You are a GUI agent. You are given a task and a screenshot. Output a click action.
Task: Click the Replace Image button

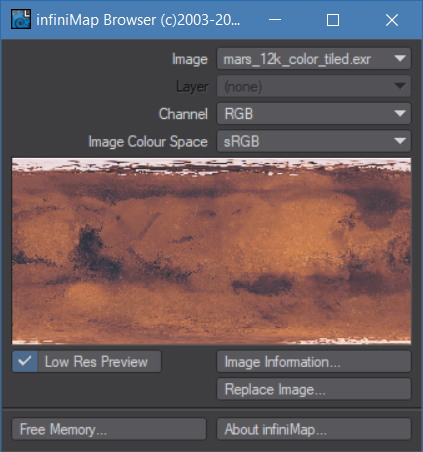pyautogui.click(x=314, y=389)
